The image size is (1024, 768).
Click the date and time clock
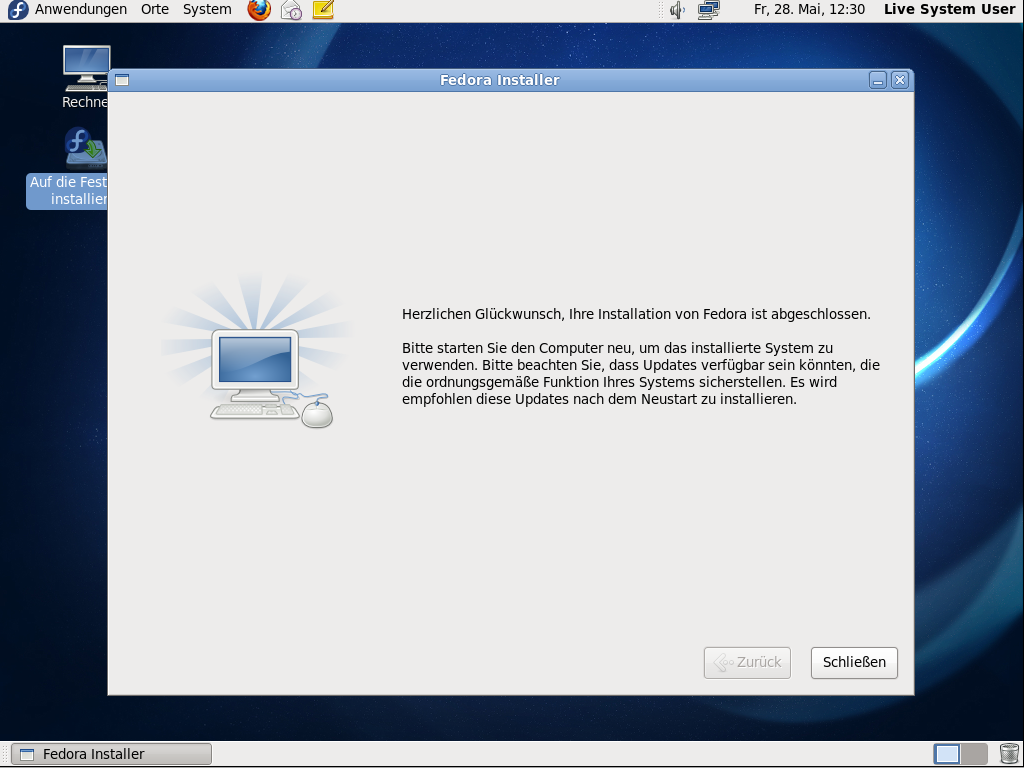809,10
